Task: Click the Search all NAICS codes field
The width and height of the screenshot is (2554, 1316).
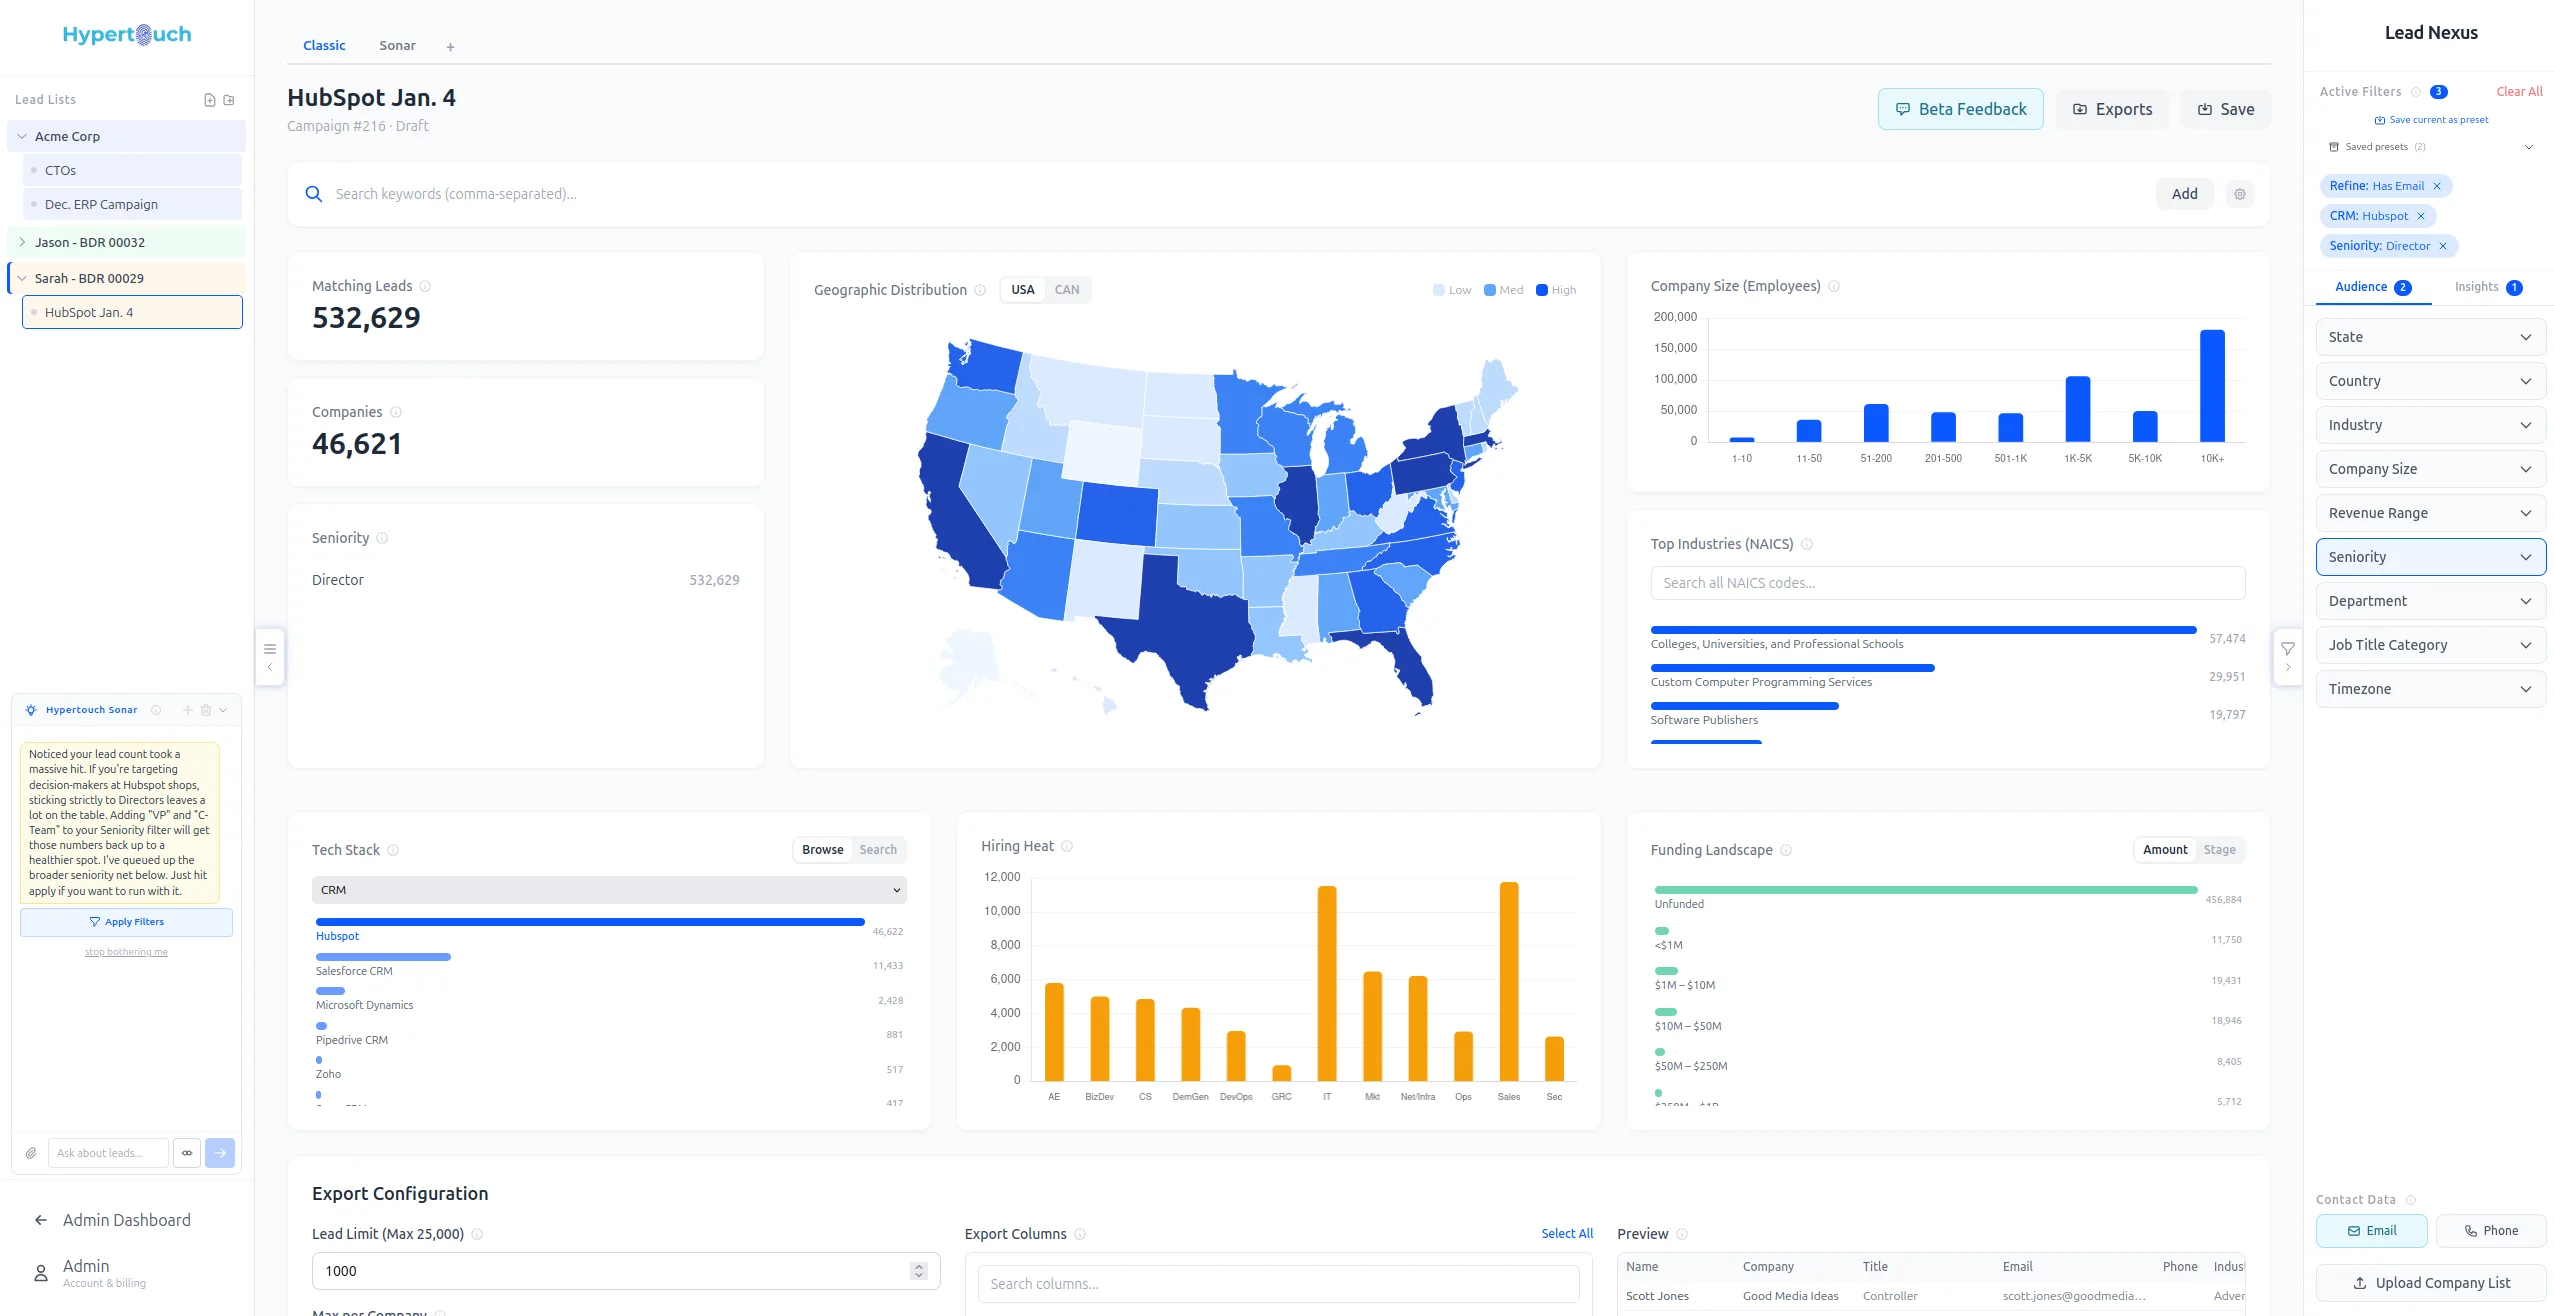Action: click(1947, 583)
